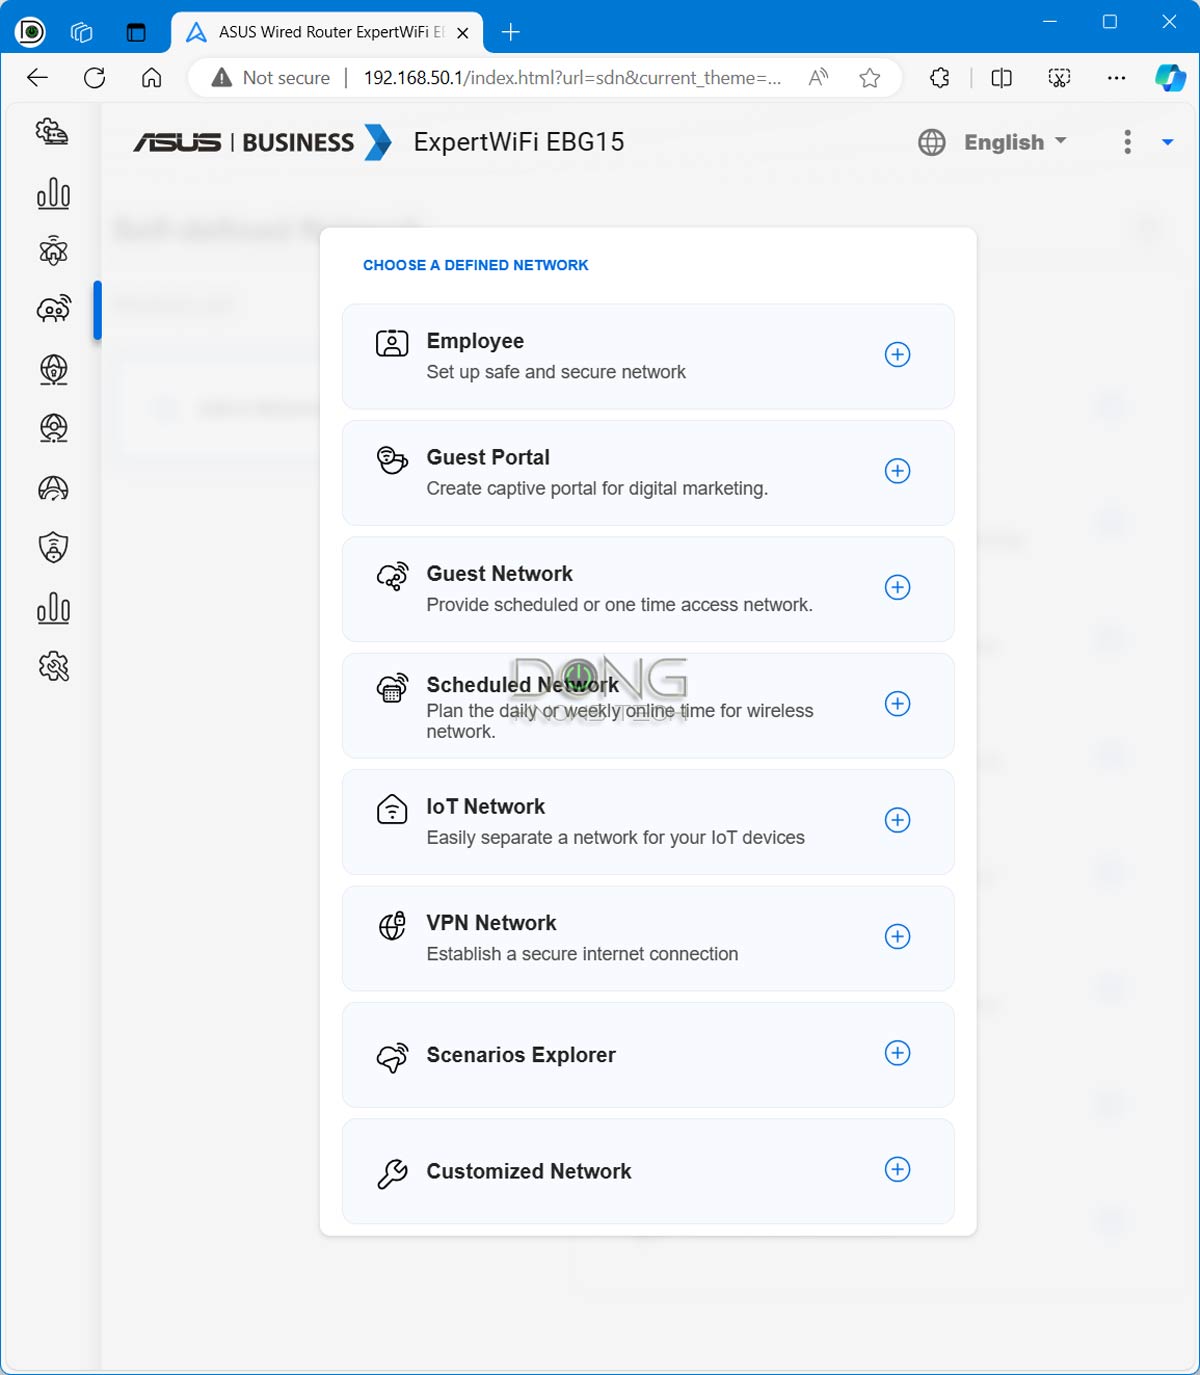Open the tab actions menu icon
Image resolution: width=1200 pixels, height=1375 pixels.
[136, 32]
